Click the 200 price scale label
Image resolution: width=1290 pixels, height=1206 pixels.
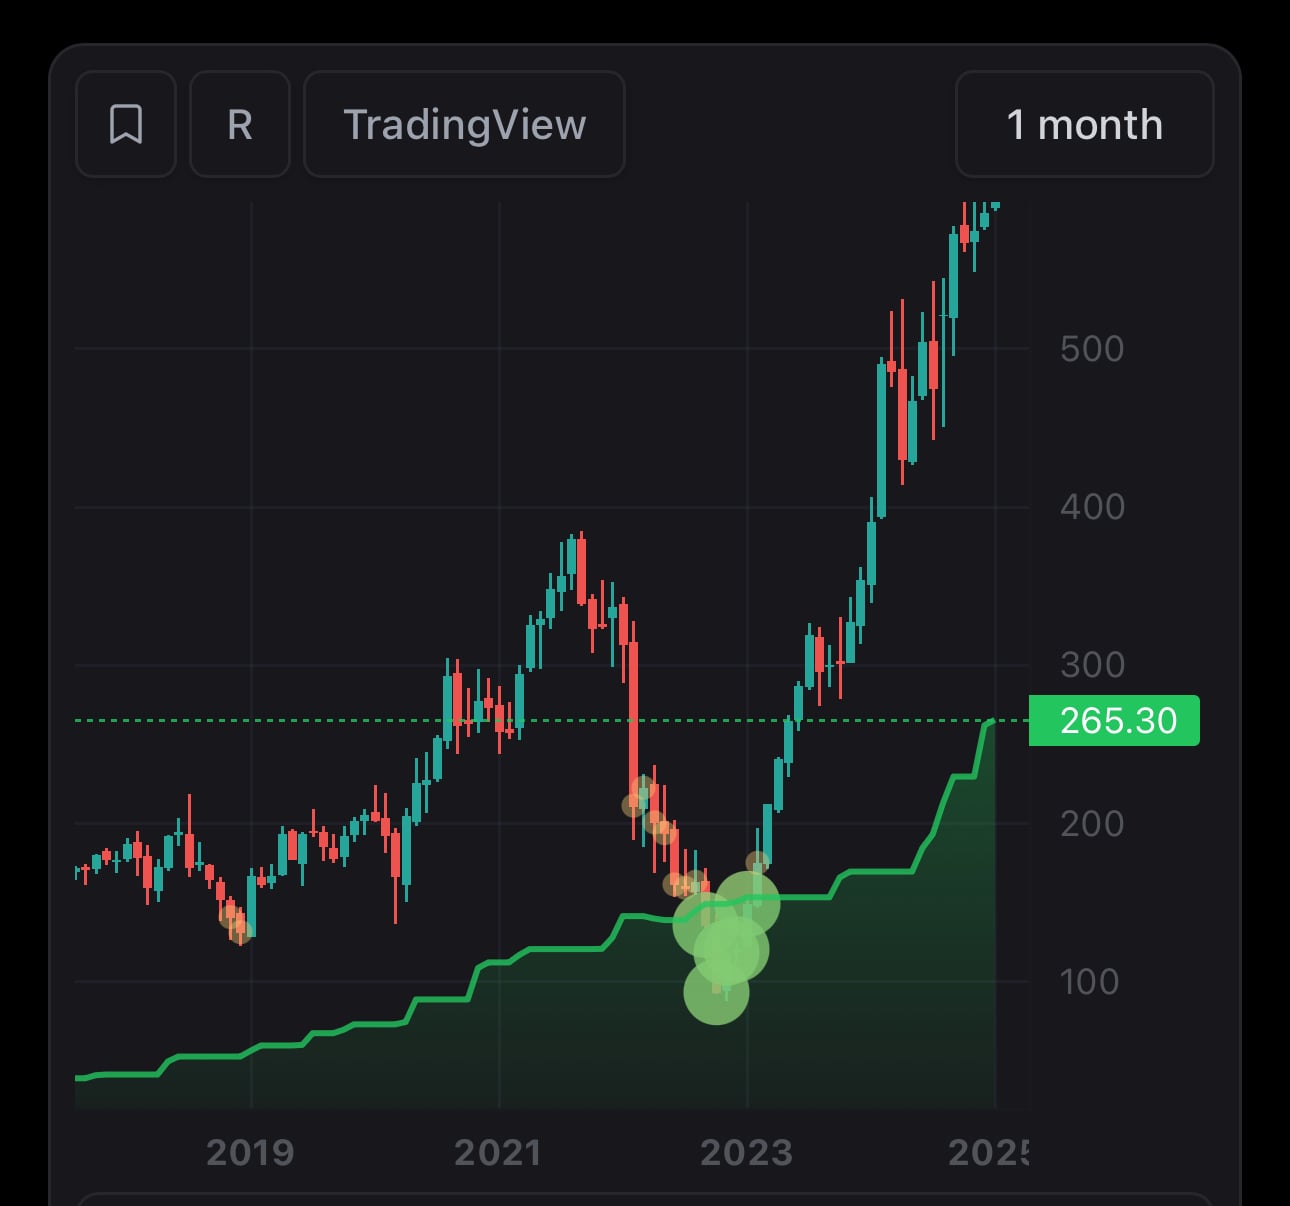coord(1092,824)
